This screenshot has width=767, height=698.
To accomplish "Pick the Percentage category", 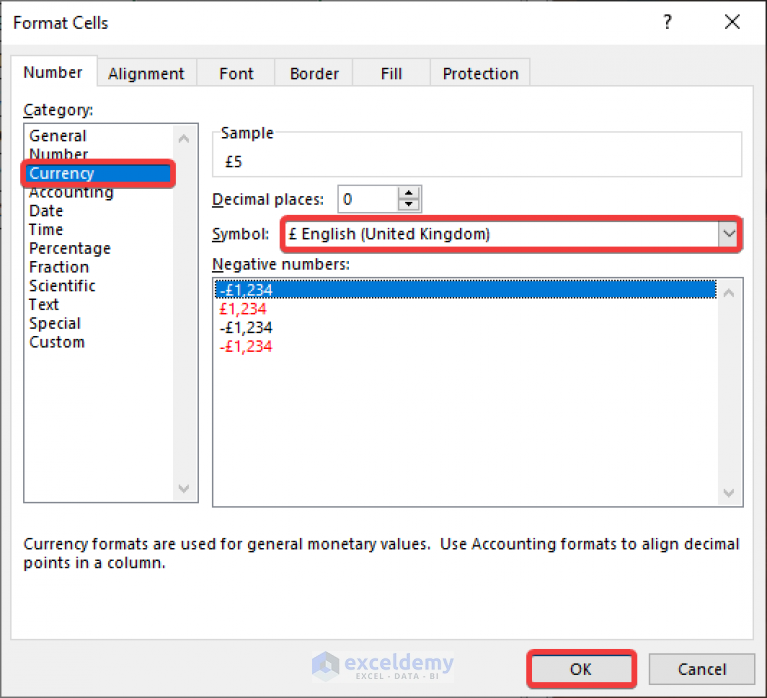I will 100,248.
